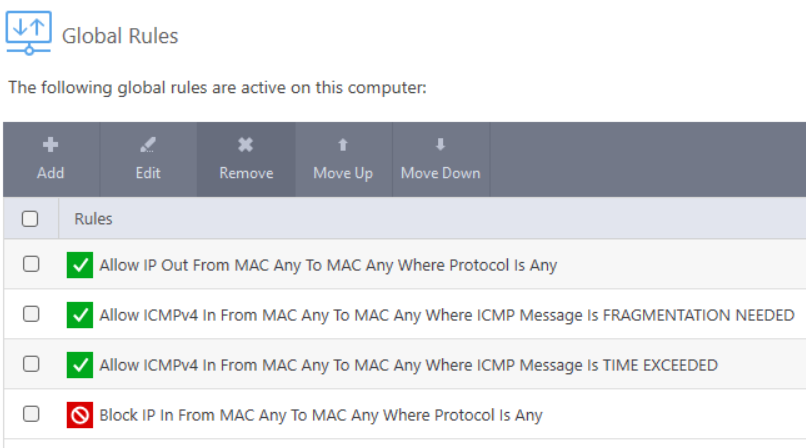Check the Allow IP Out rule checkbox

tap(31, 264)
